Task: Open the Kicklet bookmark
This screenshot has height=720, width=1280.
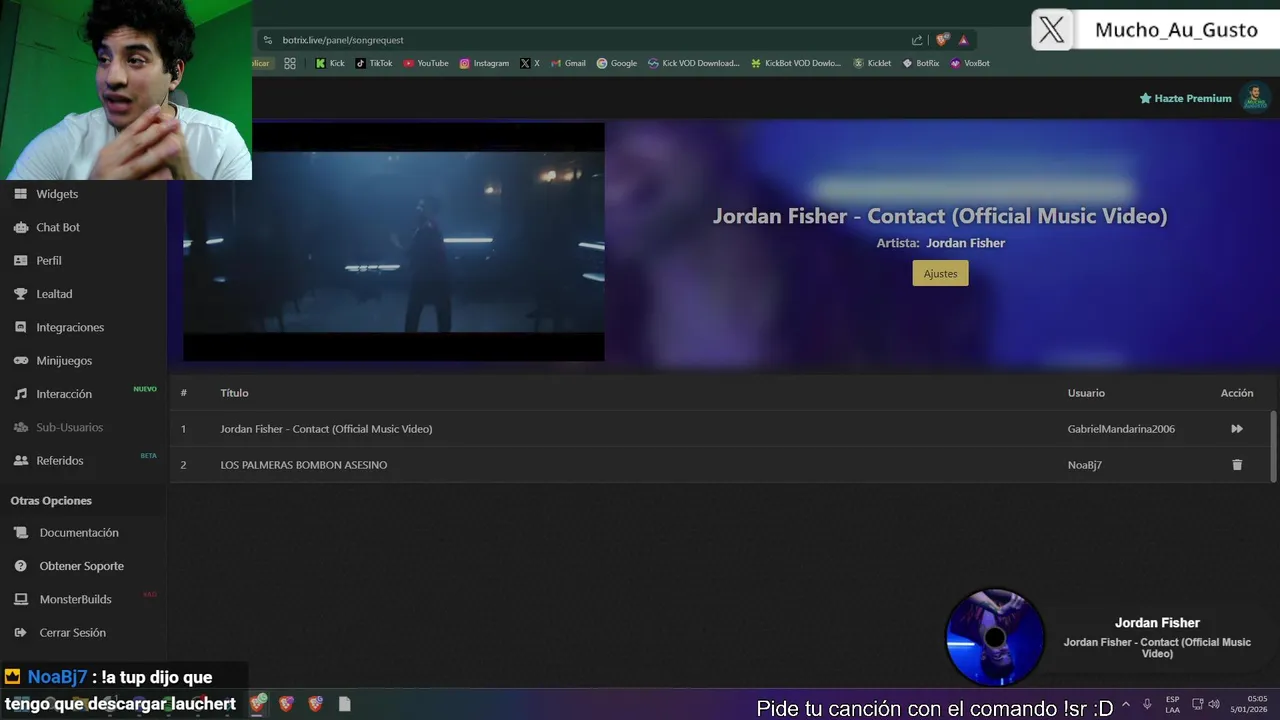Action: (x=872, y=63)
